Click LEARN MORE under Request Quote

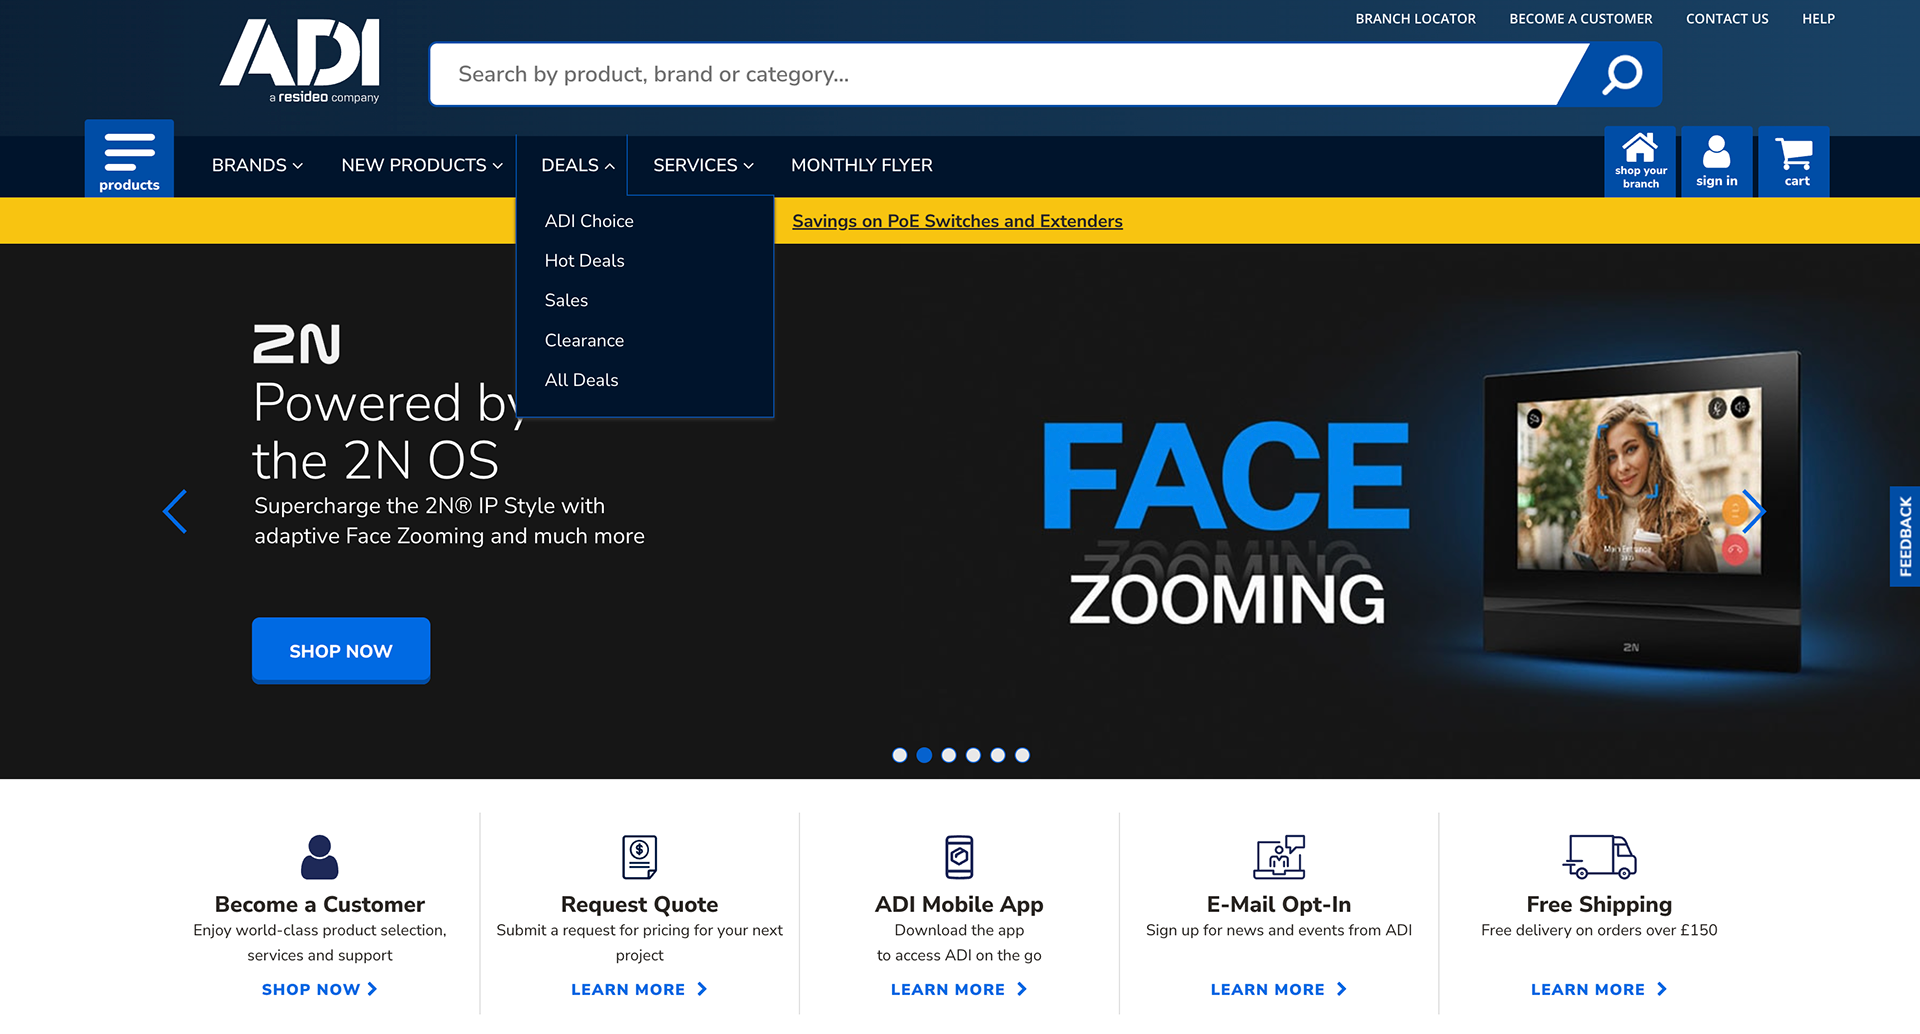coord(640,989)
